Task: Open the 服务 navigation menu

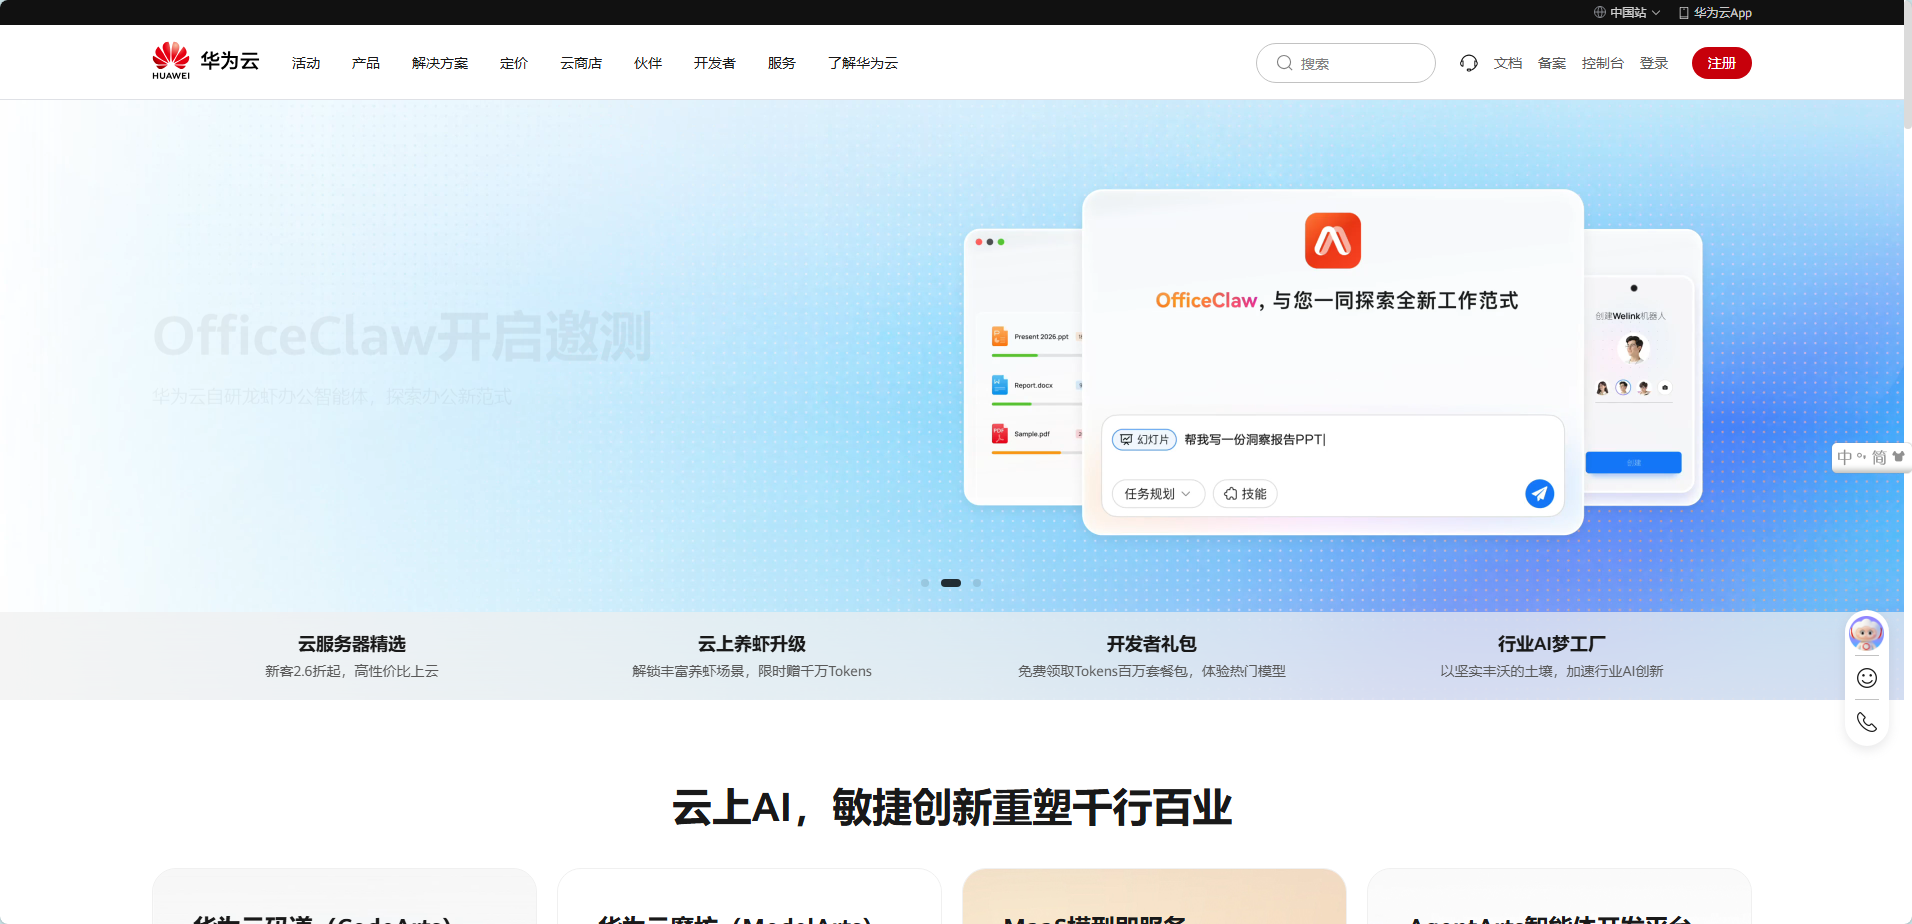Action: point(782,63)
